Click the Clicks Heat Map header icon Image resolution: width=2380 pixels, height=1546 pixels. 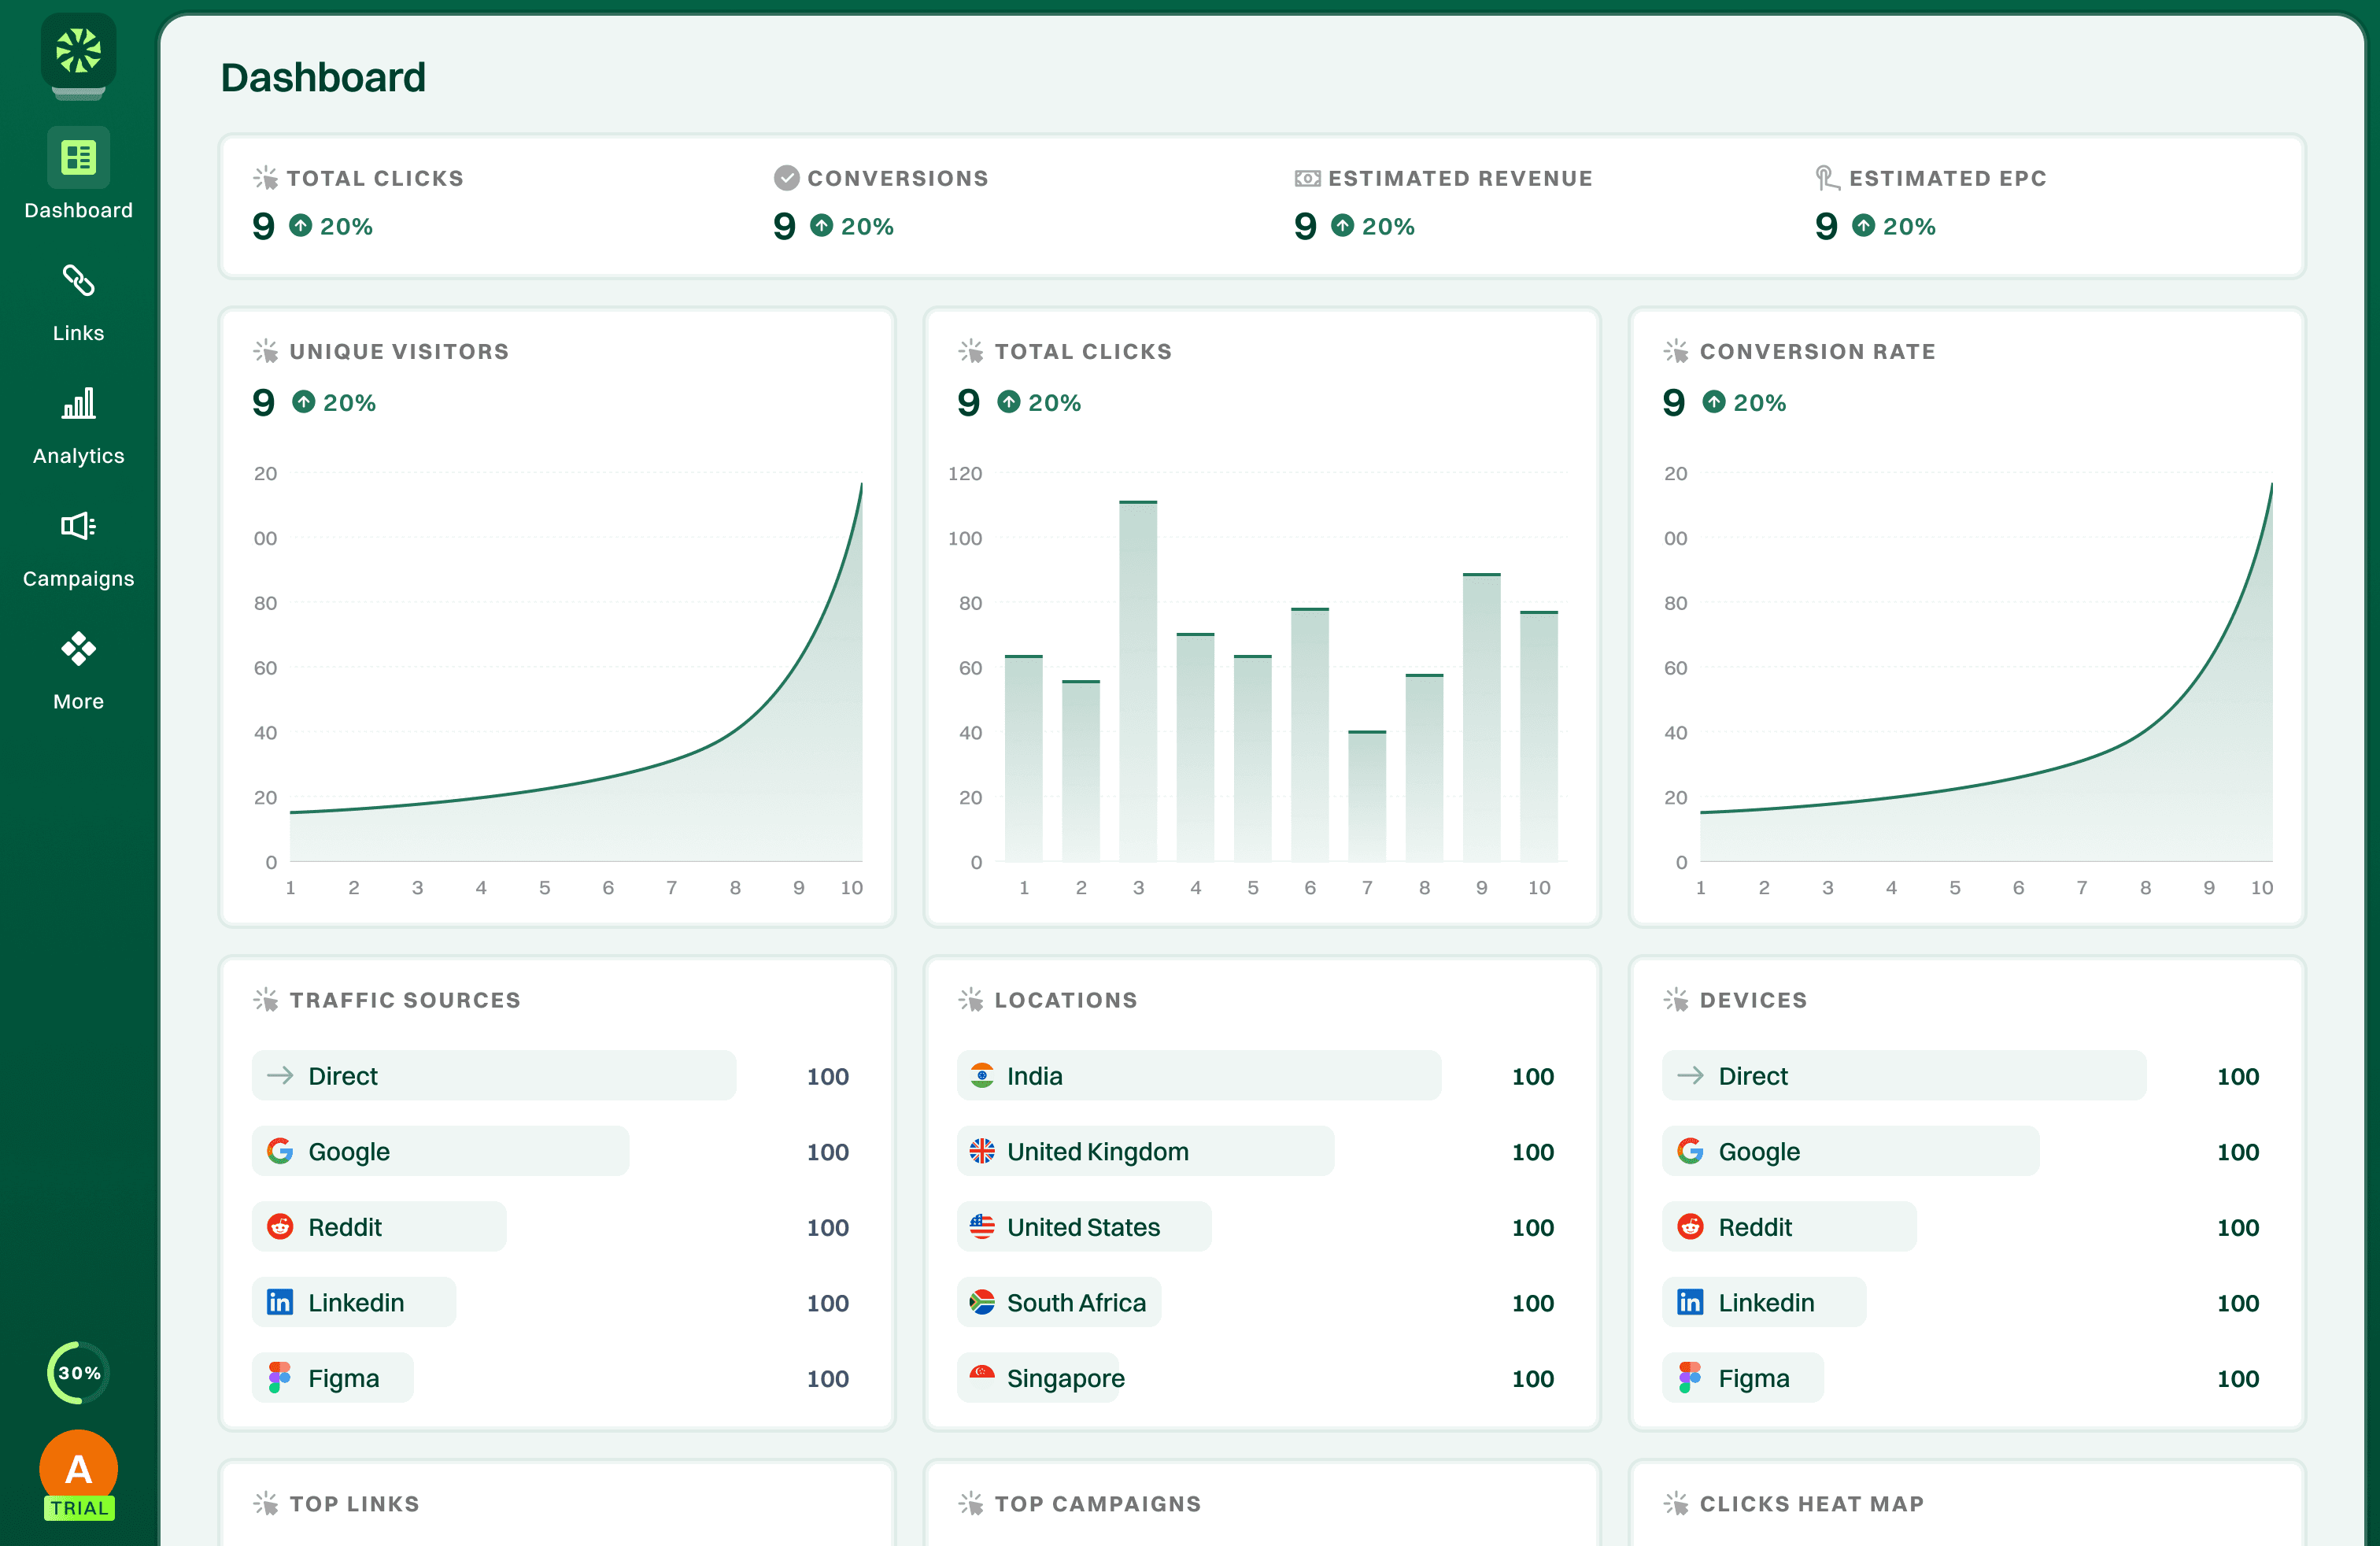click(x=1676, y=1503)
